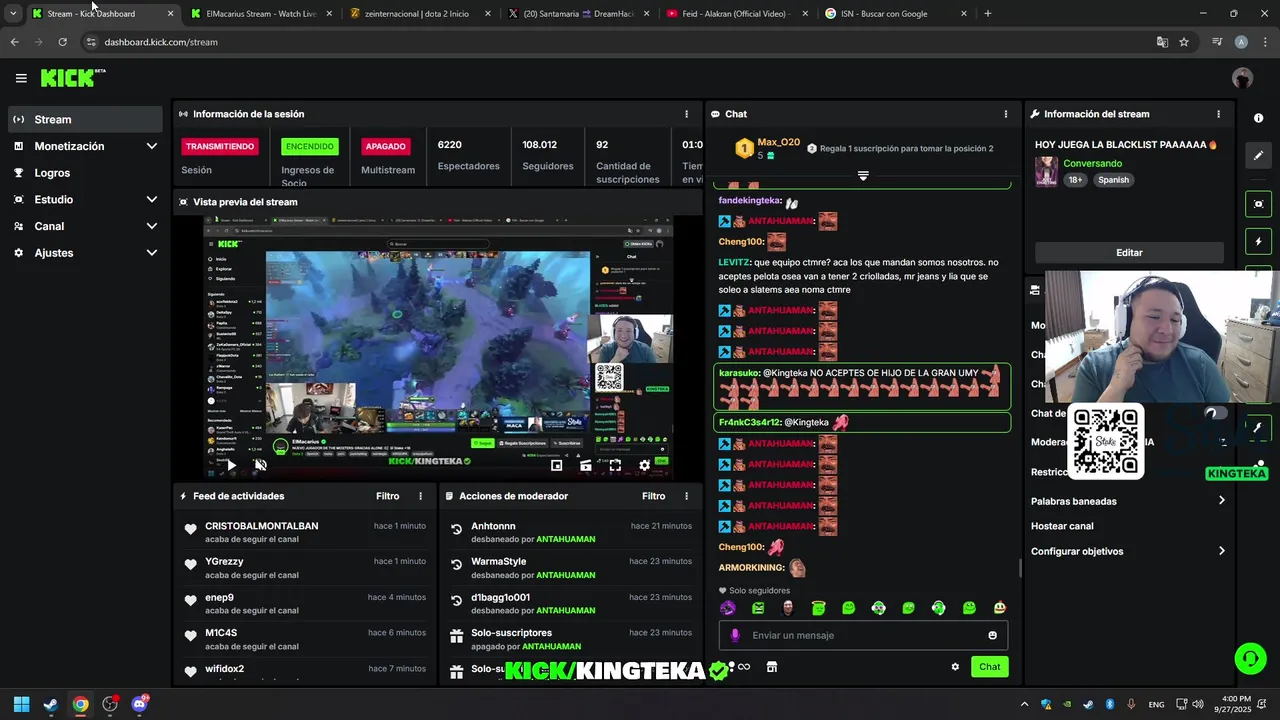Click the info icon in right rail
1280x720 pixels.
(x=1258, y=118)
